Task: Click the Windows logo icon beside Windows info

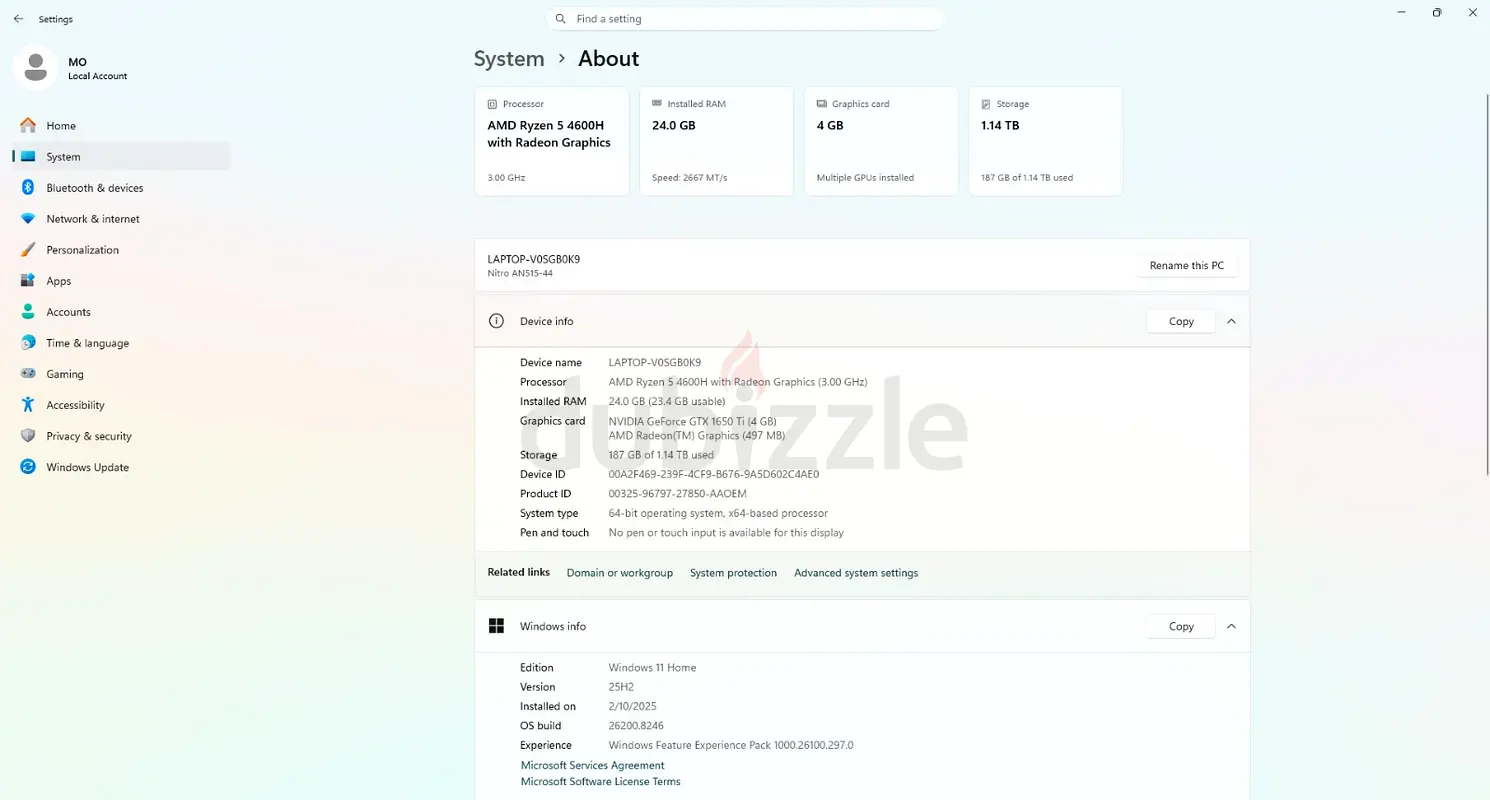Action: pos(496,626)
